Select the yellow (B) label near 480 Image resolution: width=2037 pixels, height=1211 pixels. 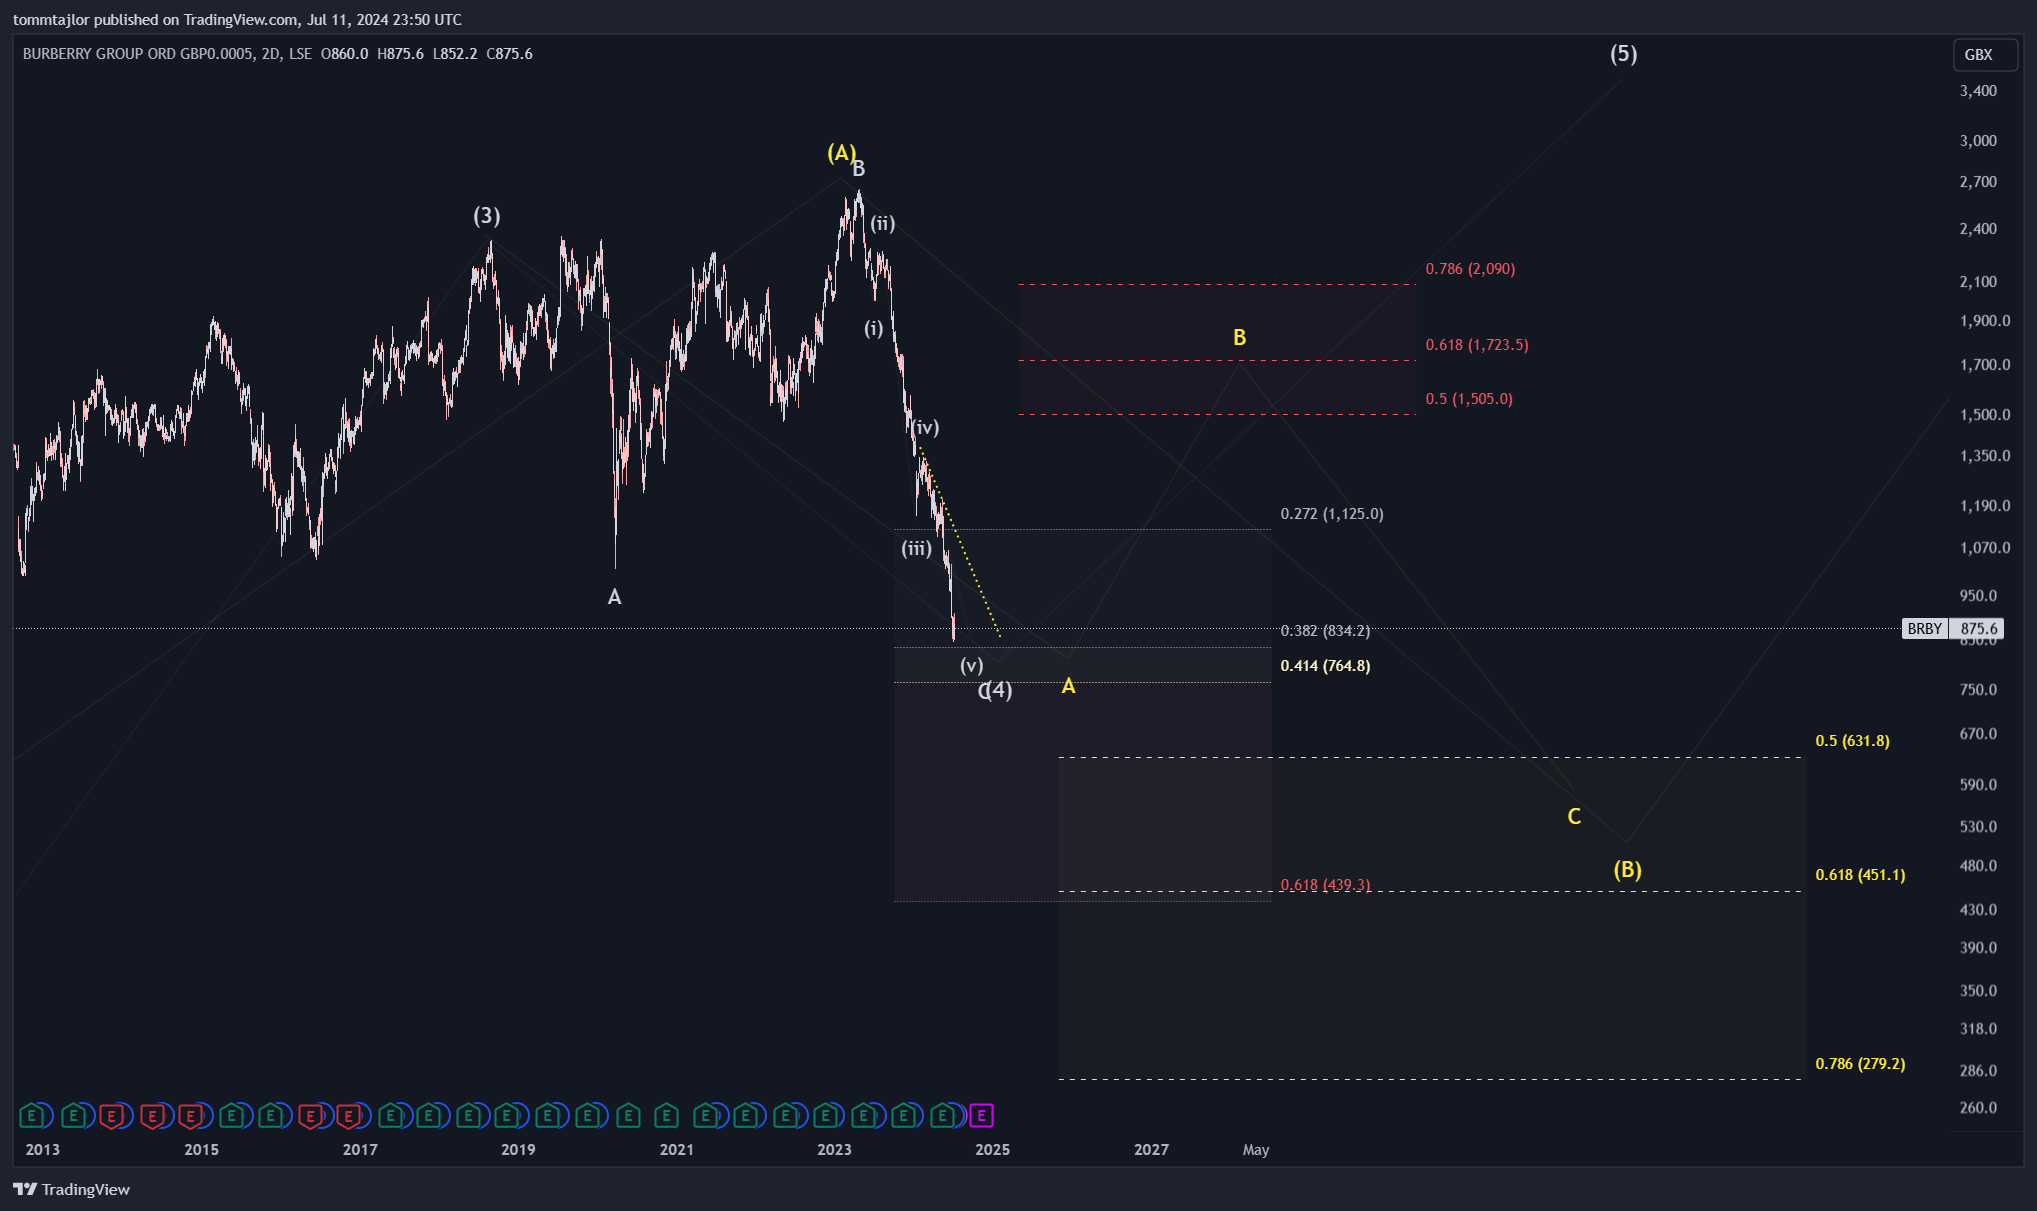click(x=1627, y=869)
